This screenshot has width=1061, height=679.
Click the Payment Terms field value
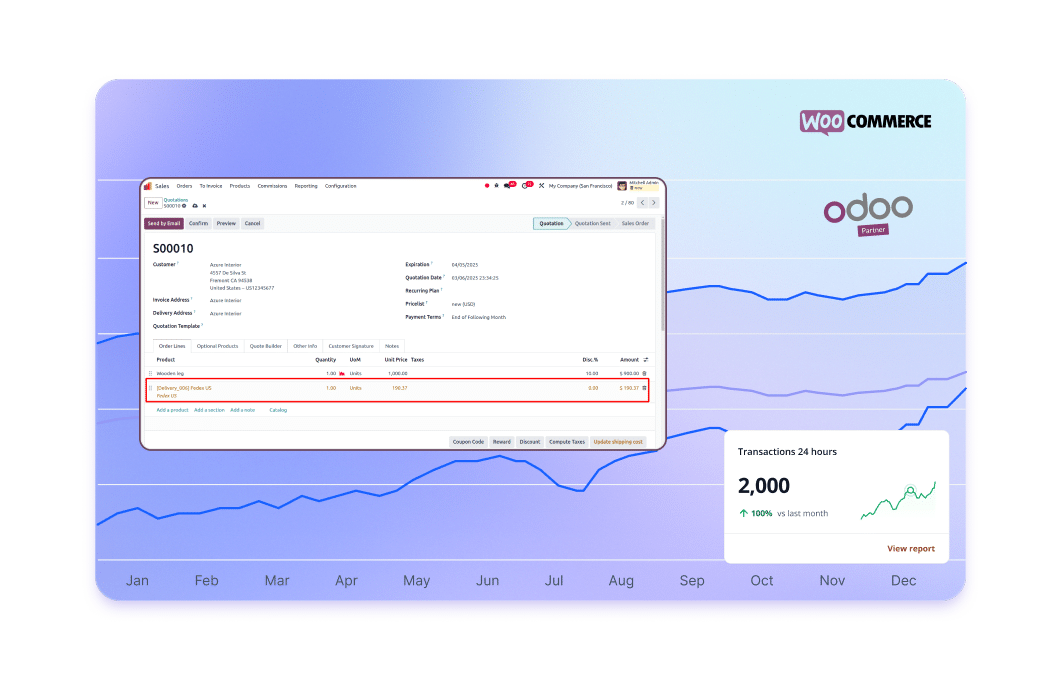click(x=479, y=317)
